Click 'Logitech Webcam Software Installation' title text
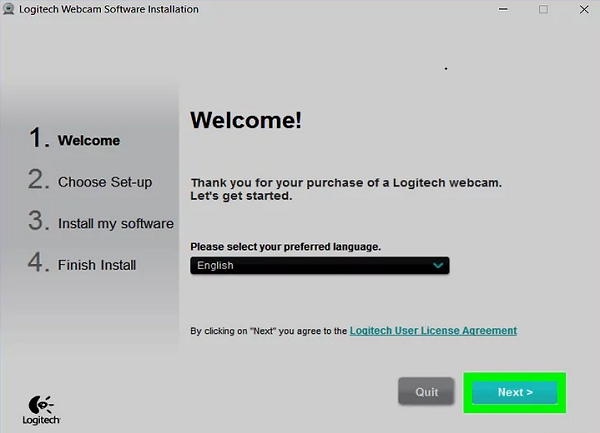Image resolution: width=600 pixels, height=433 pixels. (x=109, y=9)
